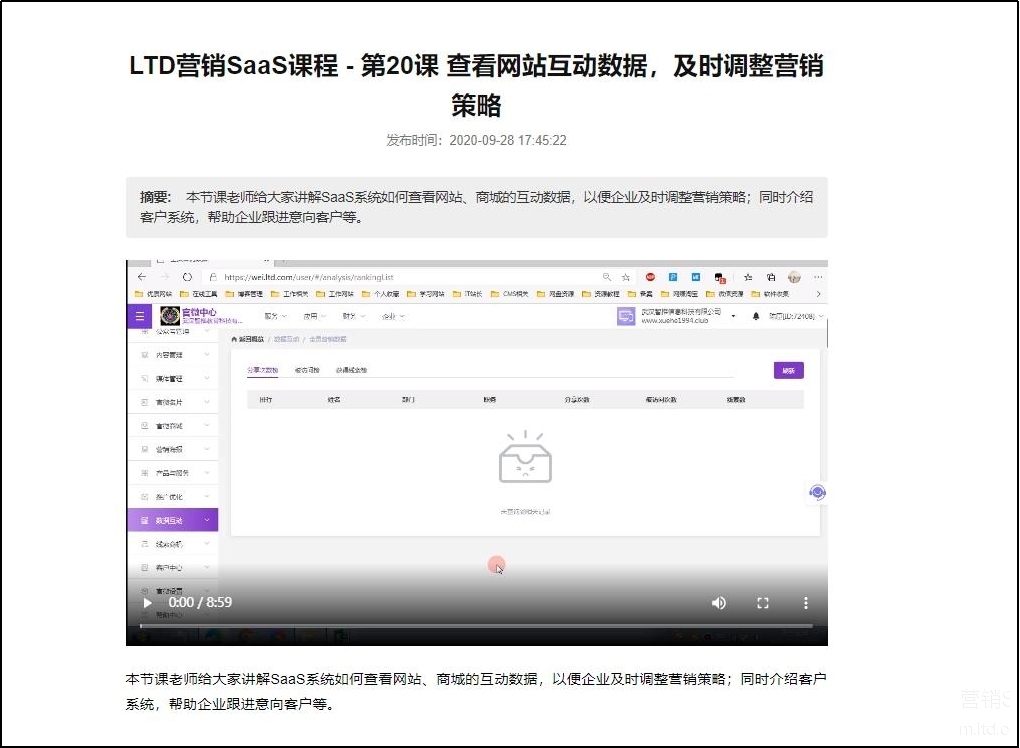The width and height of the screenshot is (1020, 748).
Task: Enter fullscreen video mode
Action: (762, 603)
